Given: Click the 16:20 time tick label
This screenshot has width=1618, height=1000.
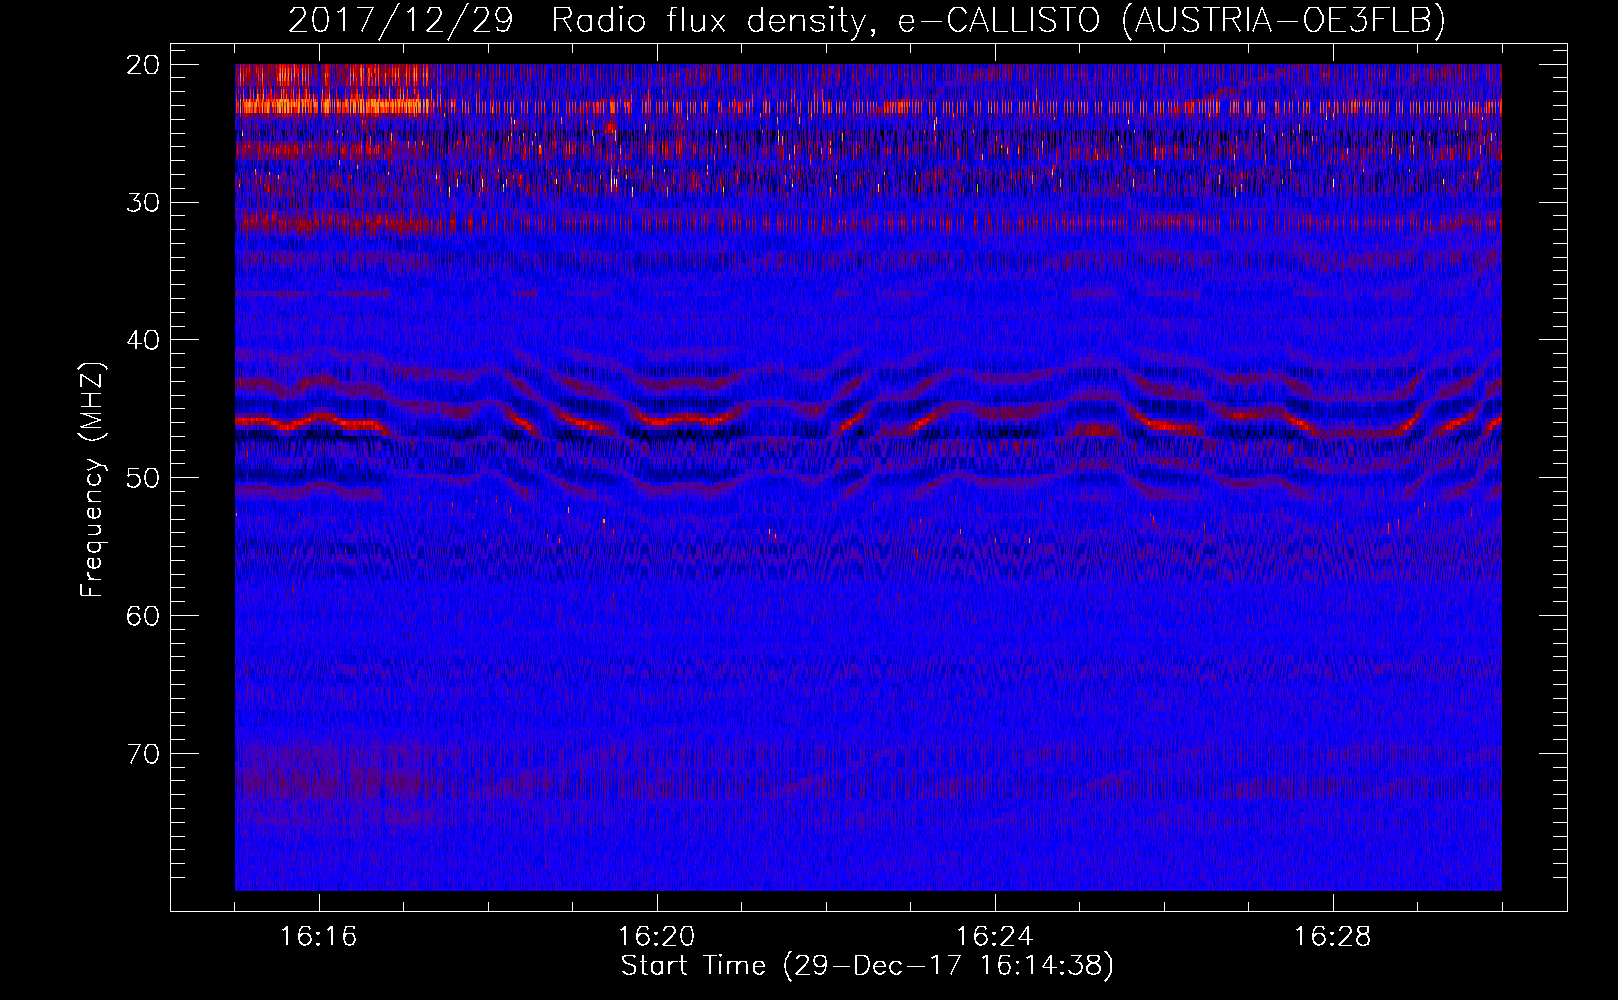Looking at the screenshot, I should click(x=657, y=937).
